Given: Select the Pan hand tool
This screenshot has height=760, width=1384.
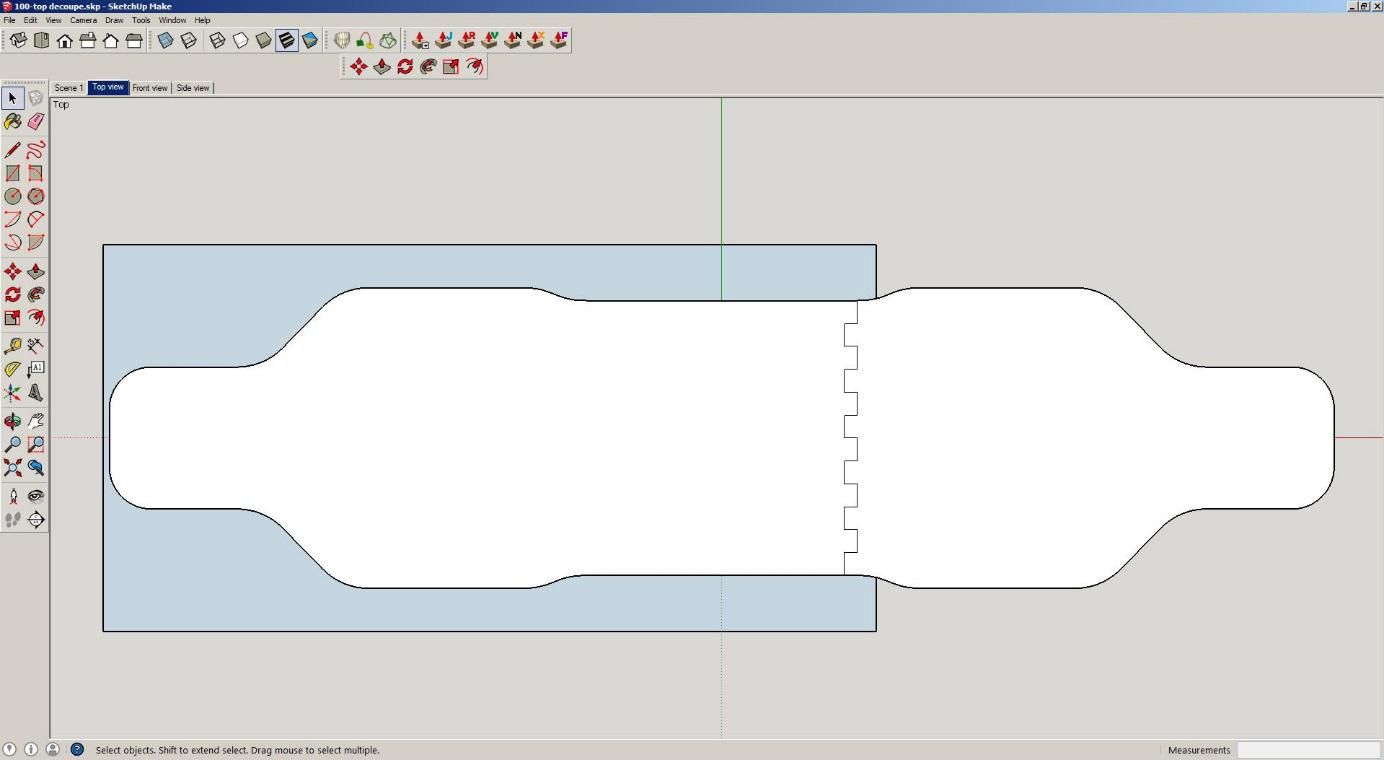Looking at the screenshot, I should click(x=36, y=422).
